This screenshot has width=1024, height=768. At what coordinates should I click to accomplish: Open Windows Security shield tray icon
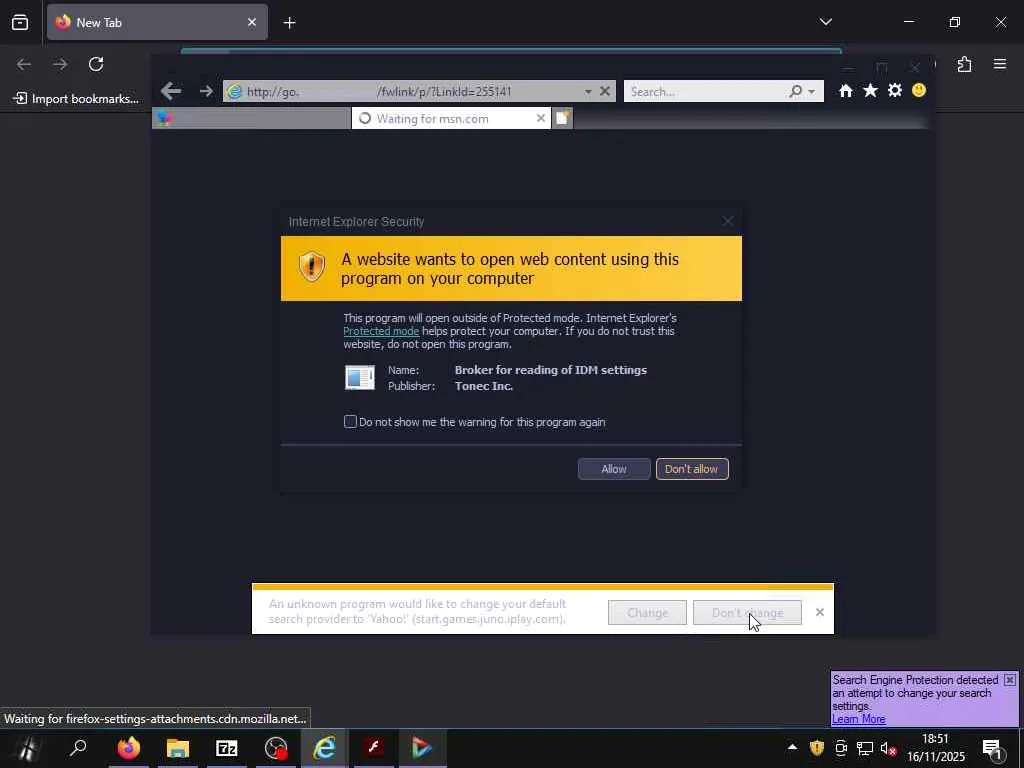[x=816, y=748]
